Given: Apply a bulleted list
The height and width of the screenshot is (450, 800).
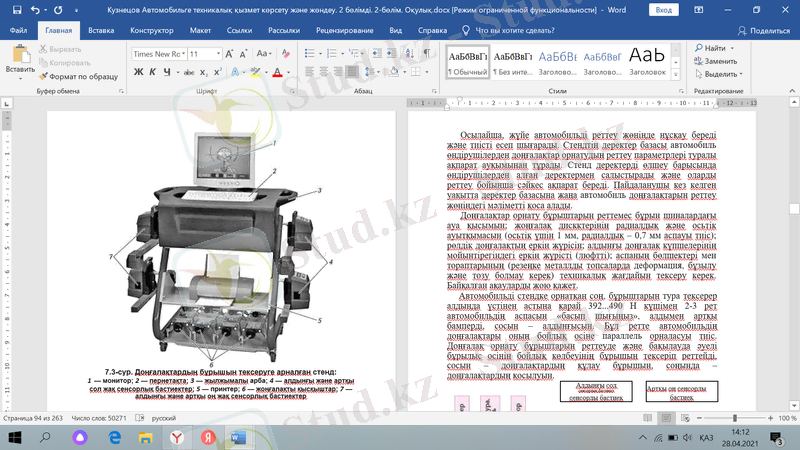Looking at the screenshot, I should click(x=309, y=53).
